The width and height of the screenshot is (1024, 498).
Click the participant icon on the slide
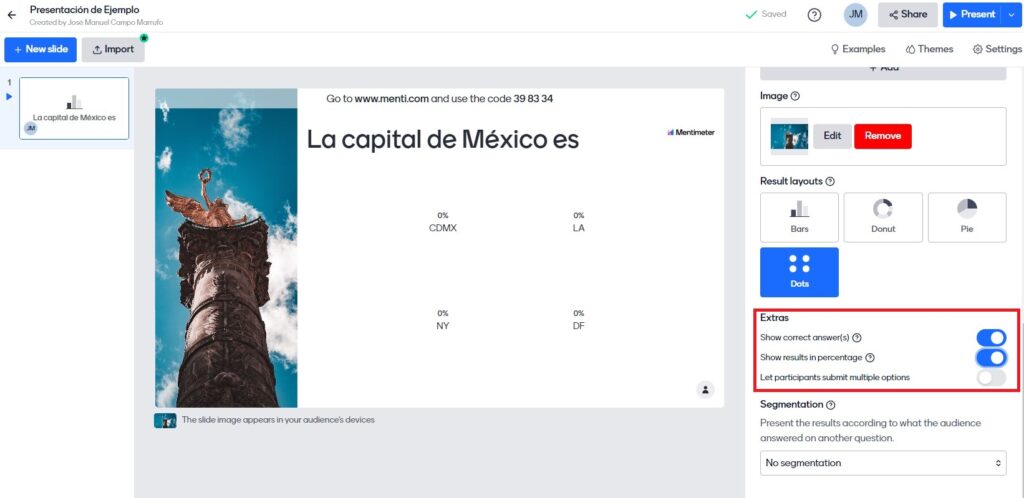pos(705,389)
